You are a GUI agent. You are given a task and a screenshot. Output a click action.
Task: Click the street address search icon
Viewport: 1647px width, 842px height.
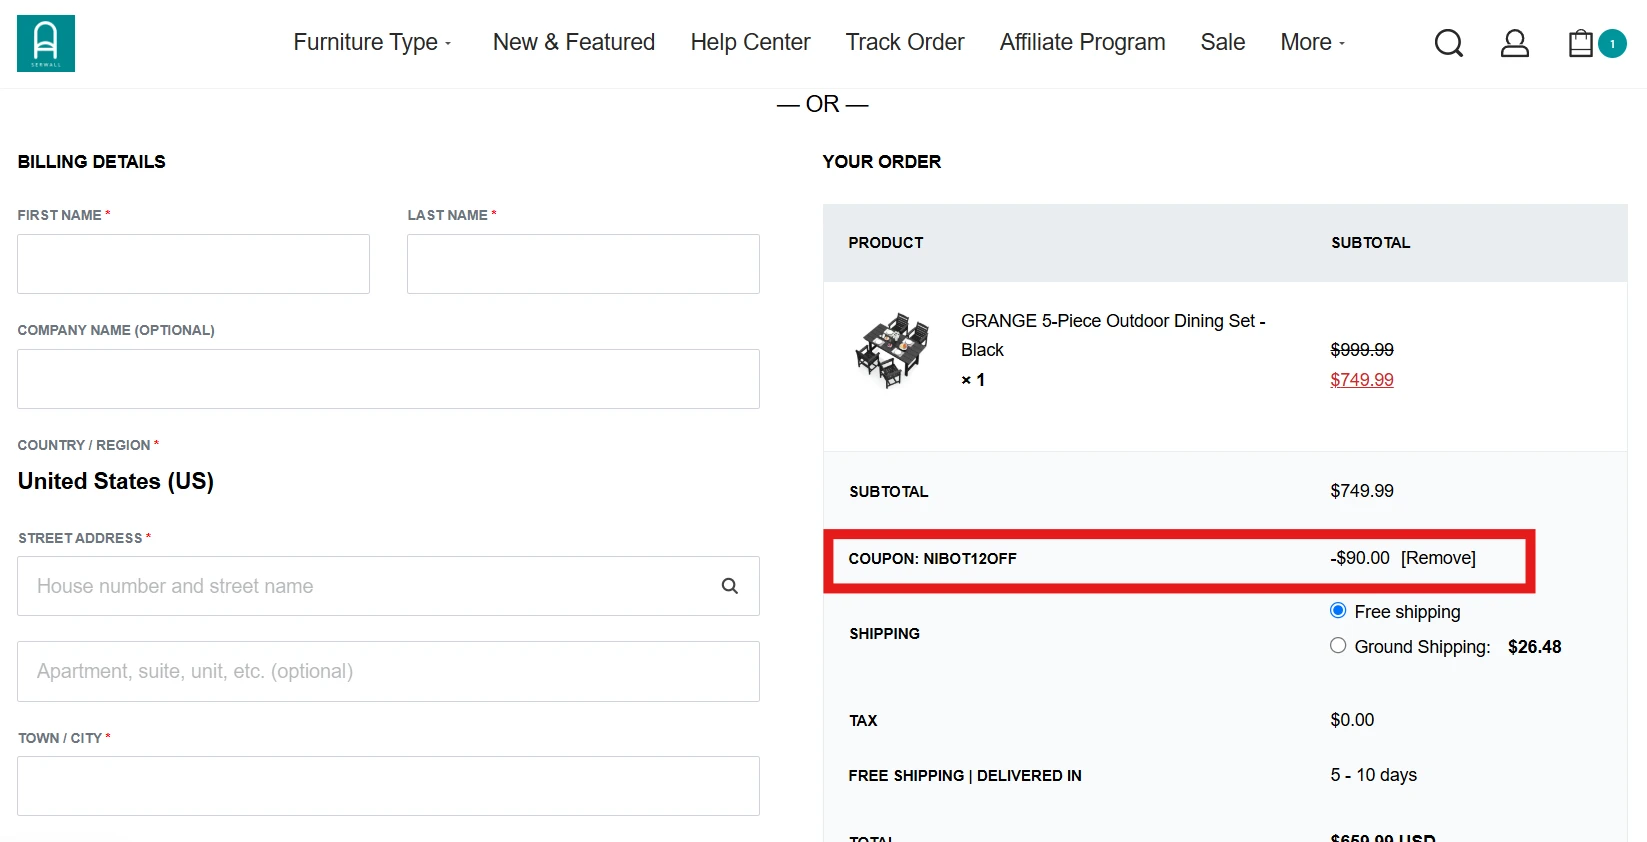(730, 586)
